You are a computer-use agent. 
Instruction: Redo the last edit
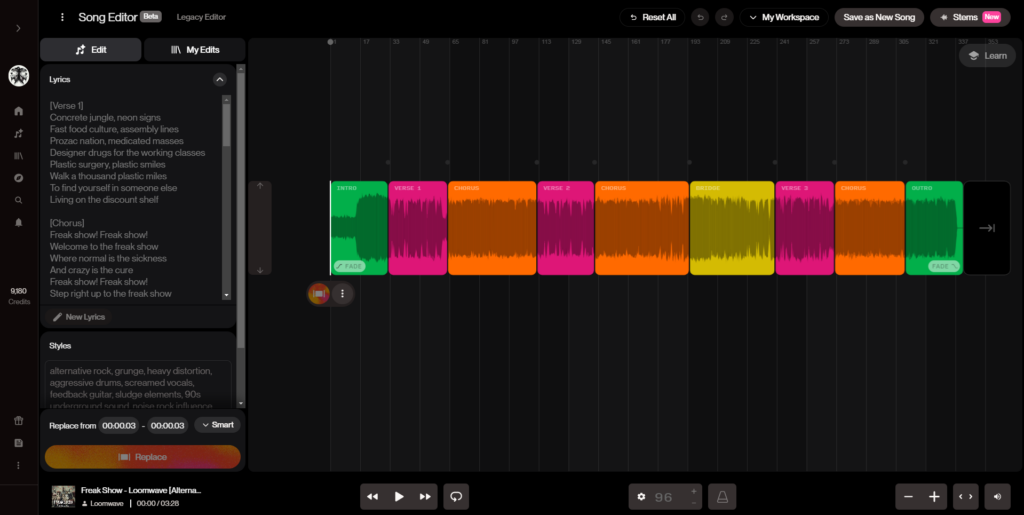(x=724, y=17)
